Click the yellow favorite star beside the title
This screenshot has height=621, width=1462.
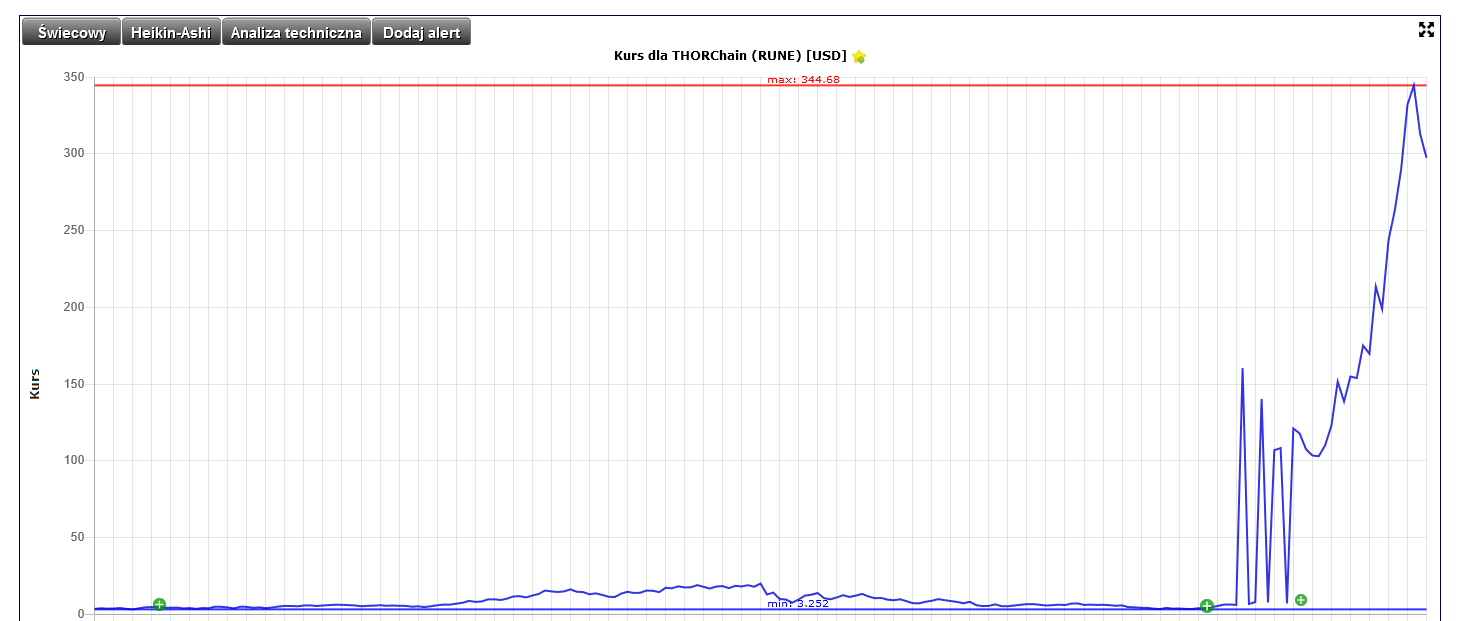click(x=859, y=57)
